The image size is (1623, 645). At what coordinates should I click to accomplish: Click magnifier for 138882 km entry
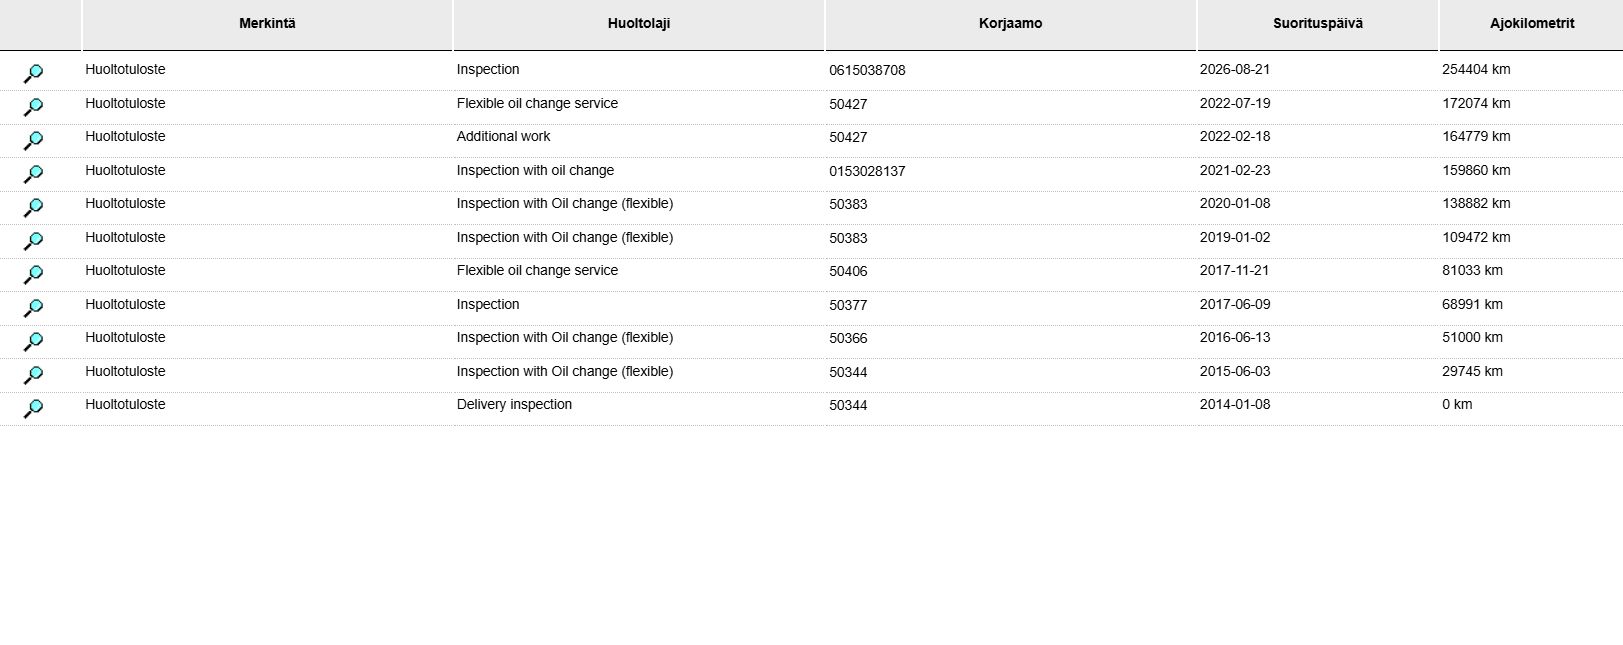point(33,208)
